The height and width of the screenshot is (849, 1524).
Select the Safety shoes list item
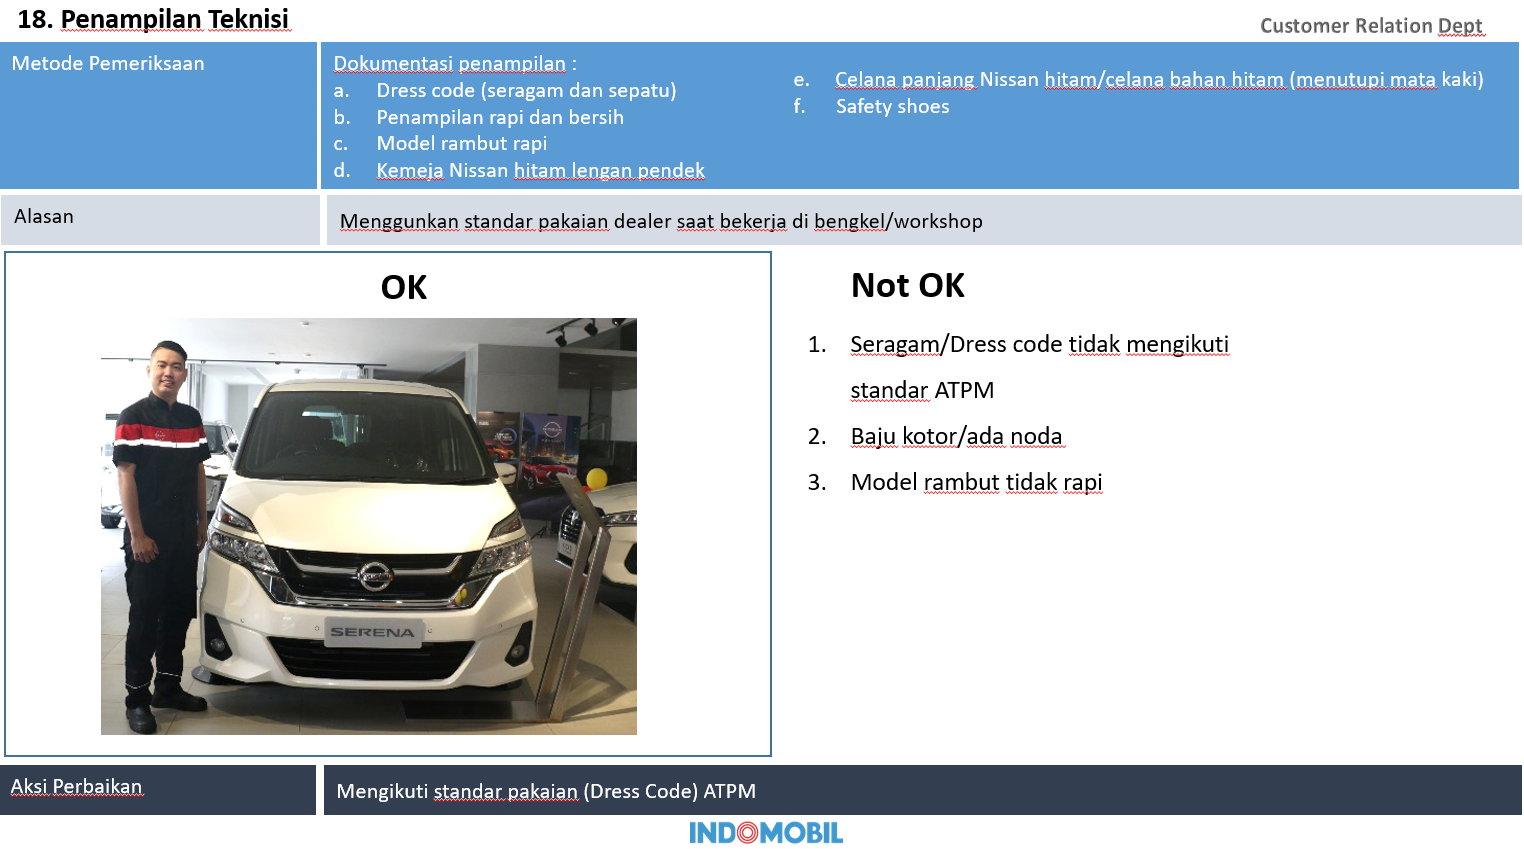click(893, 106)
